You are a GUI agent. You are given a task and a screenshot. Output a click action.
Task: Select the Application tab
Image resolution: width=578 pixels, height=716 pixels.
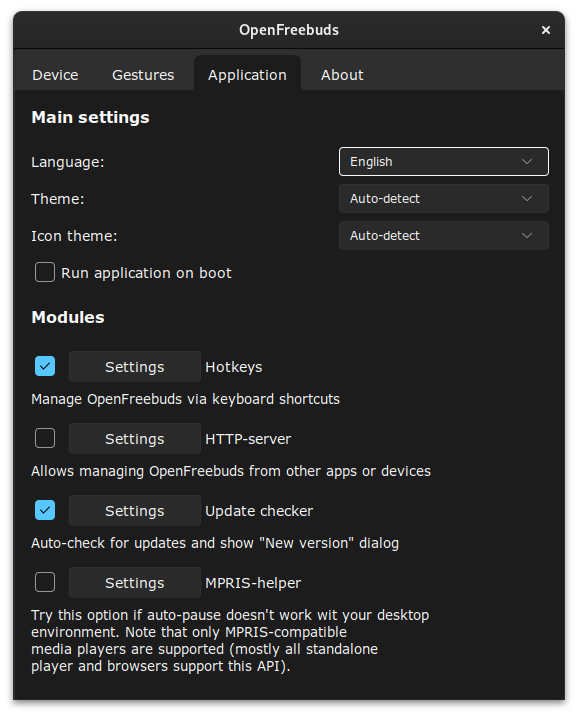(x=247, y=74)
